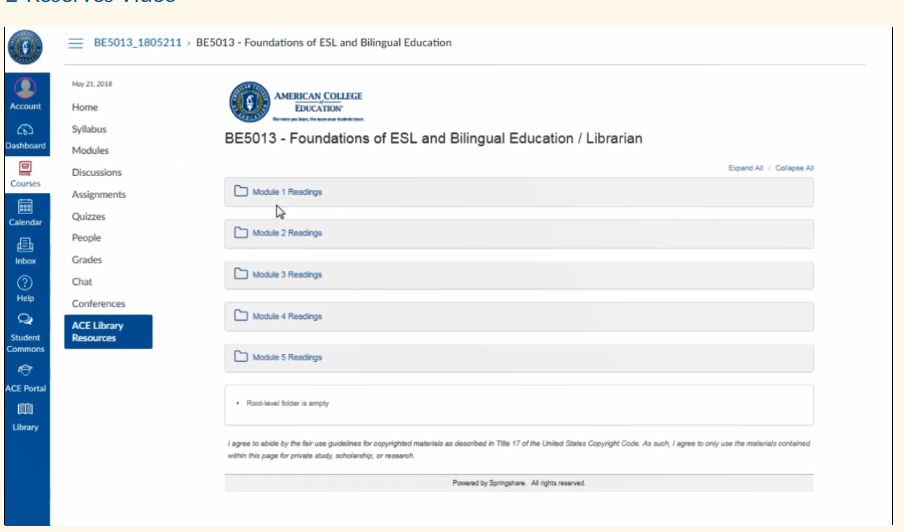Click the BE5013_1805211 breadcrumb link
The image size is (904, 532).
click(137, 43)
